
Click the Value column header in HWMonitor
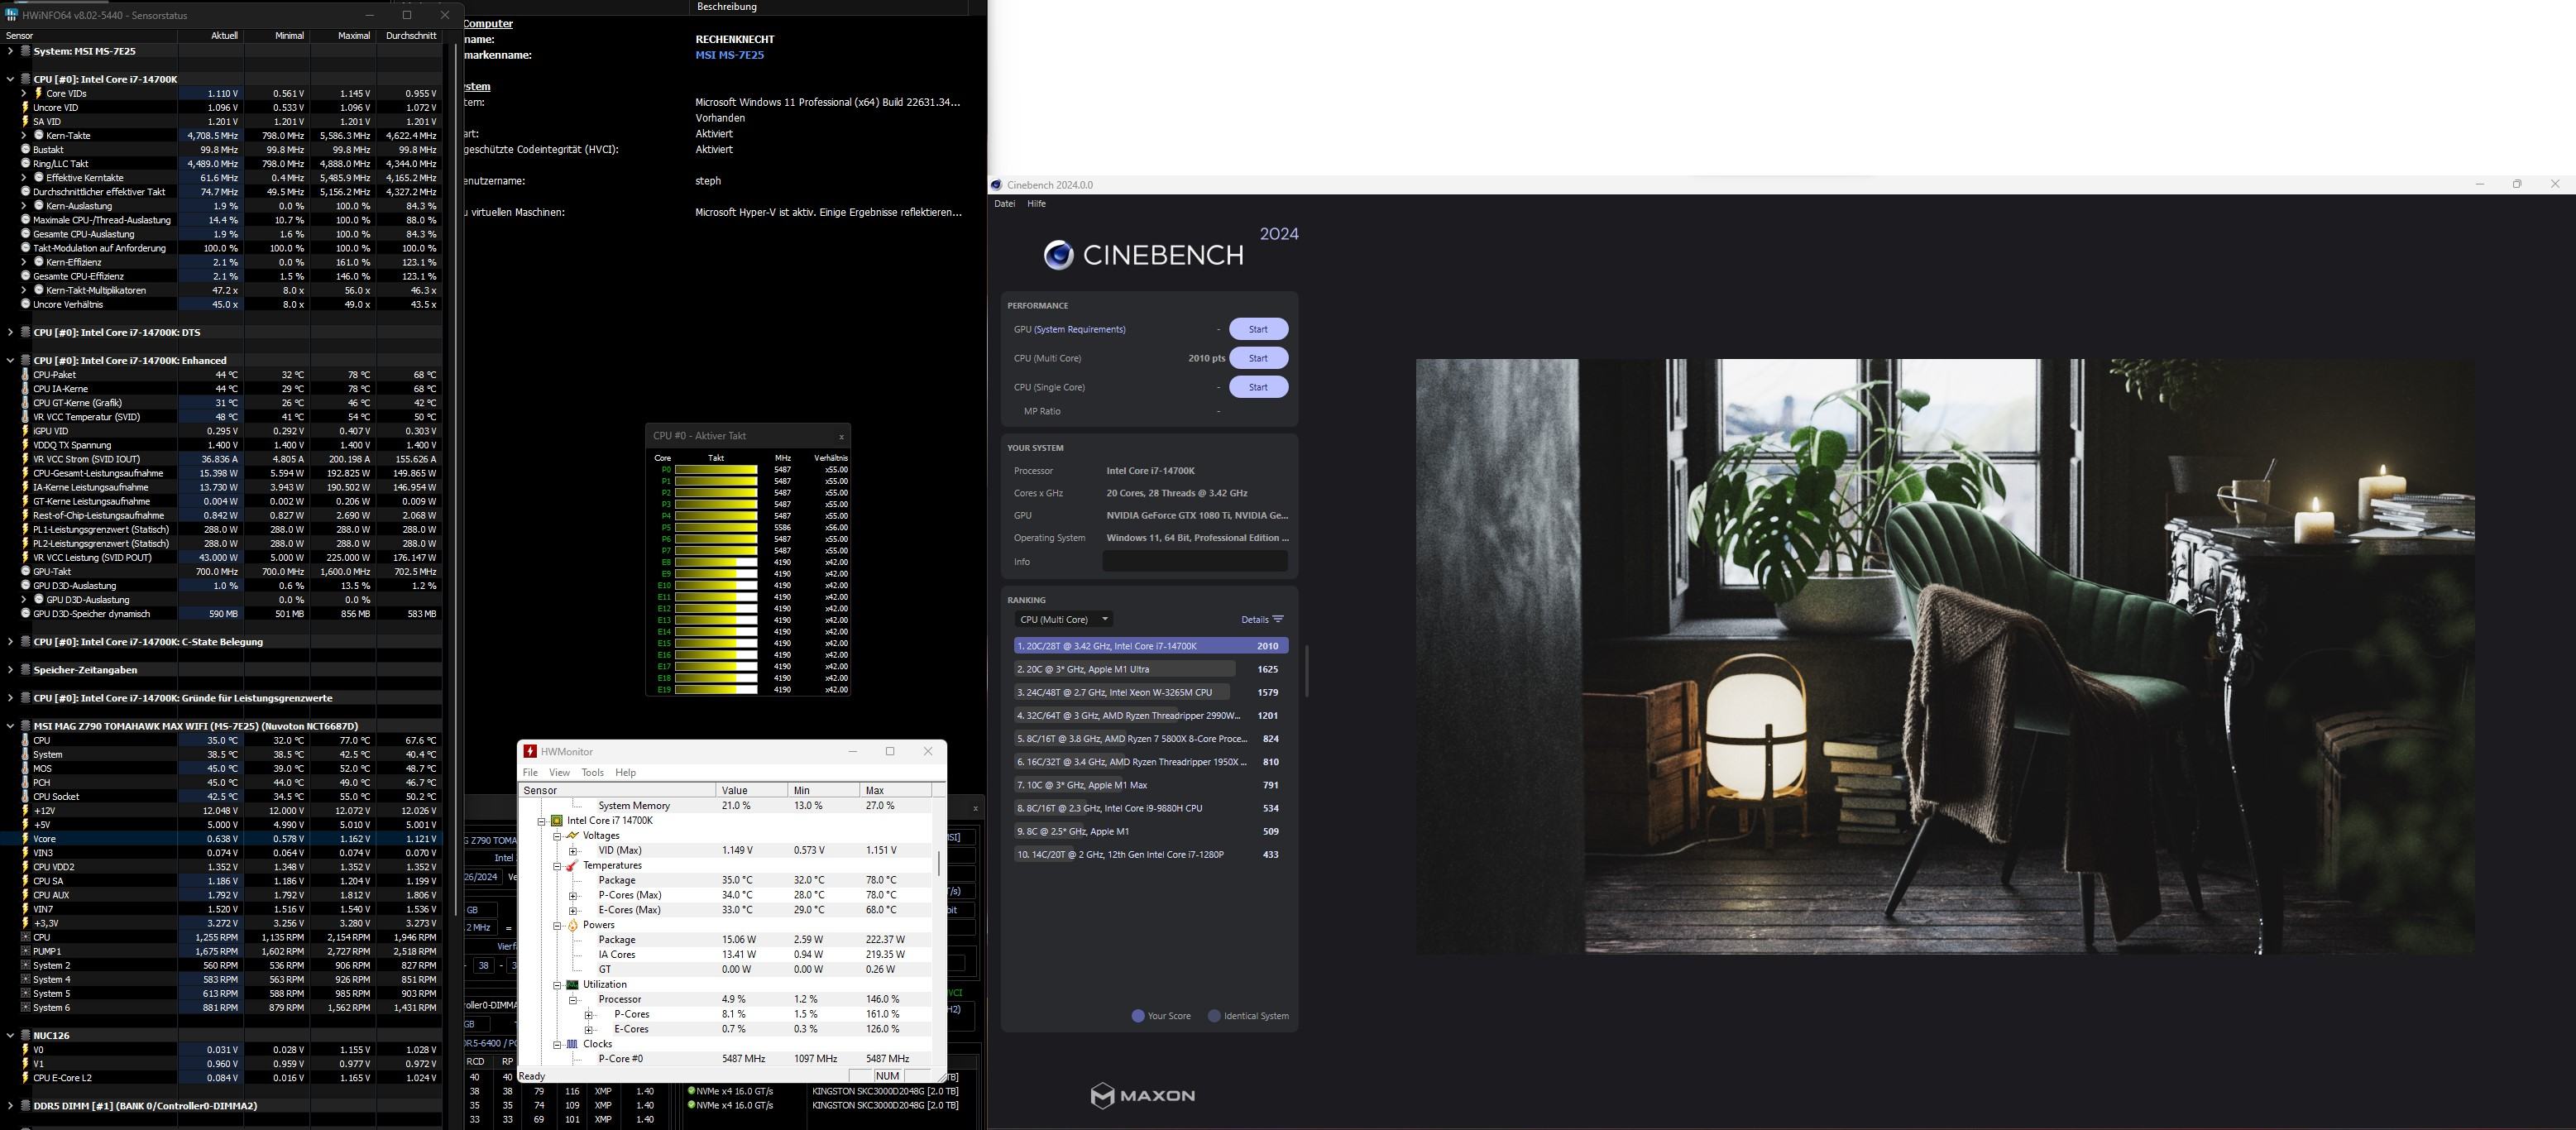coord(751,790)
